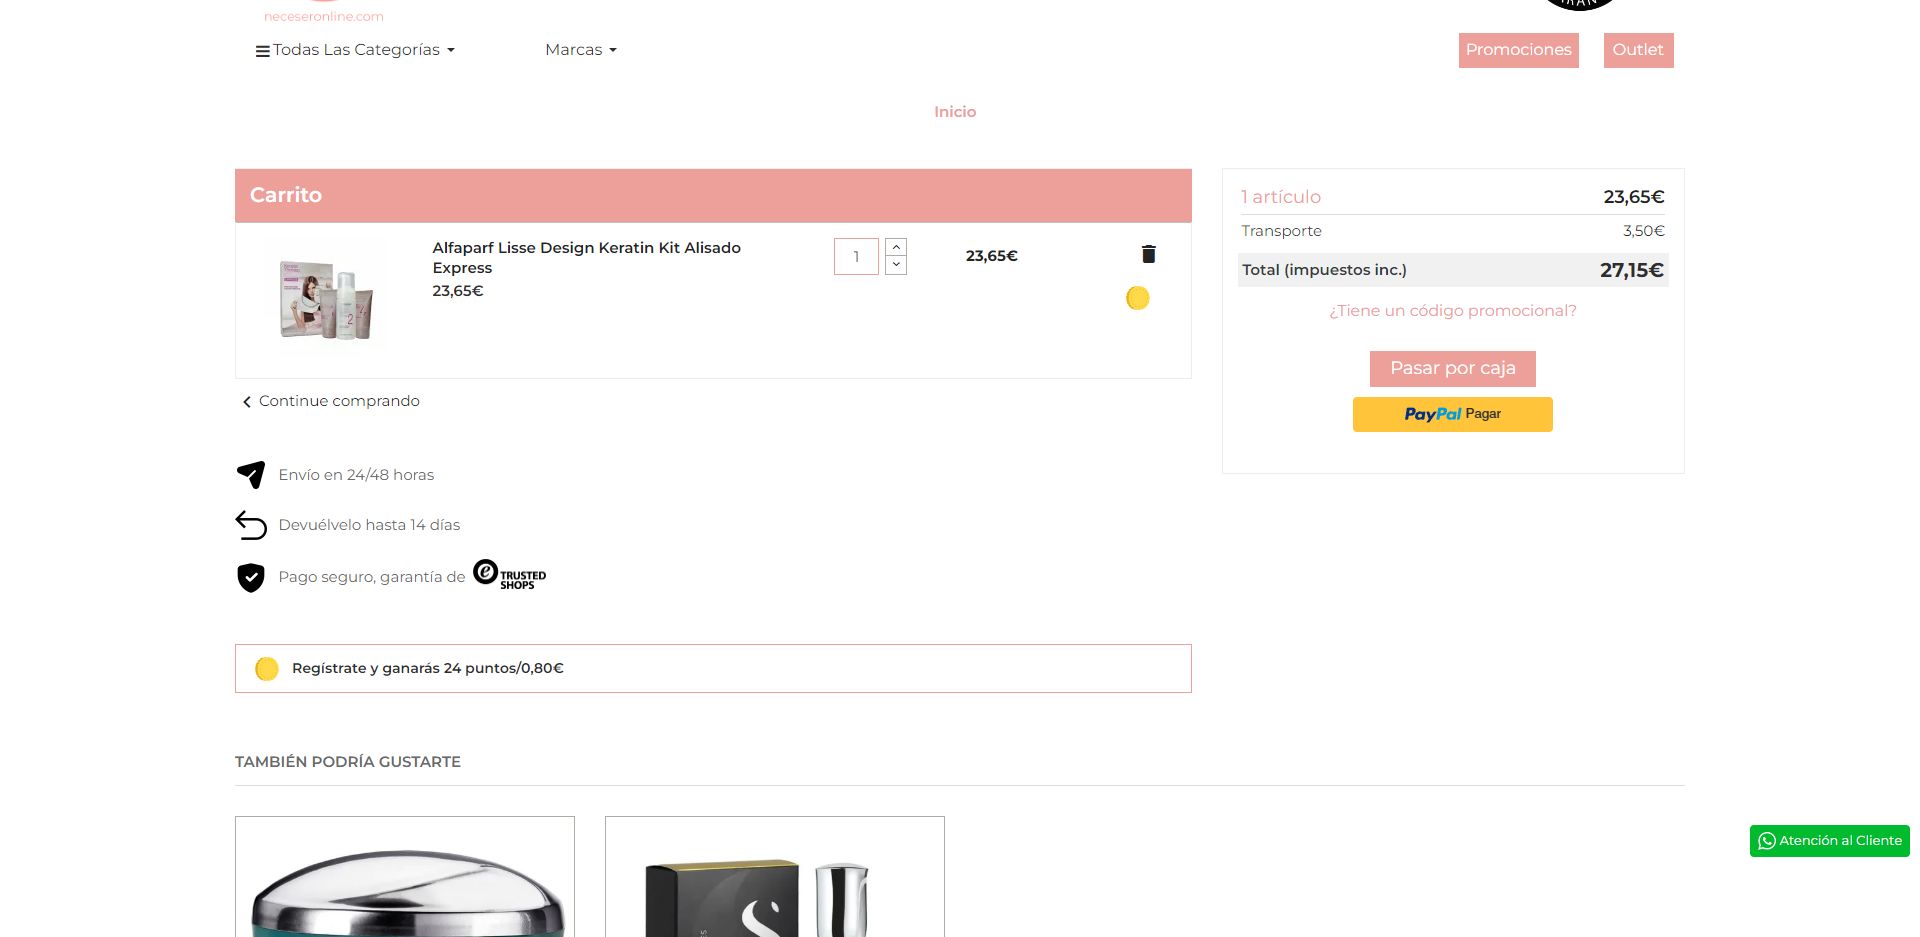
Task: Open the Marcas dropdown menu
Action: click(x=581, y=50)
